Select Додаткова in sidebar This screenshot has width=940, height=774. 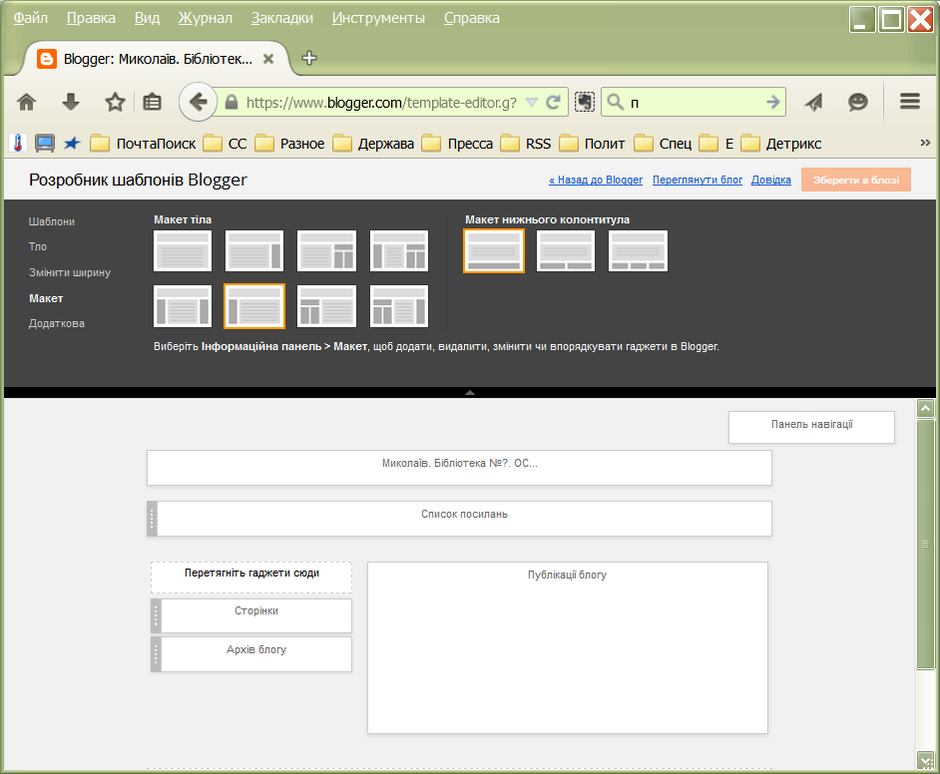pyautogui.click(x=56, y=323)
